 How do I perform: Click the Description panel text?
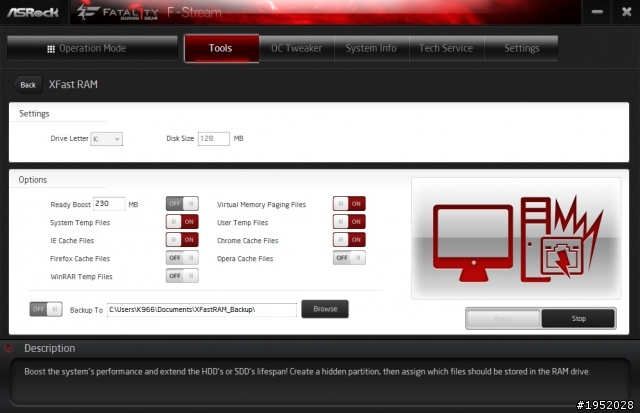coord(307,371)
